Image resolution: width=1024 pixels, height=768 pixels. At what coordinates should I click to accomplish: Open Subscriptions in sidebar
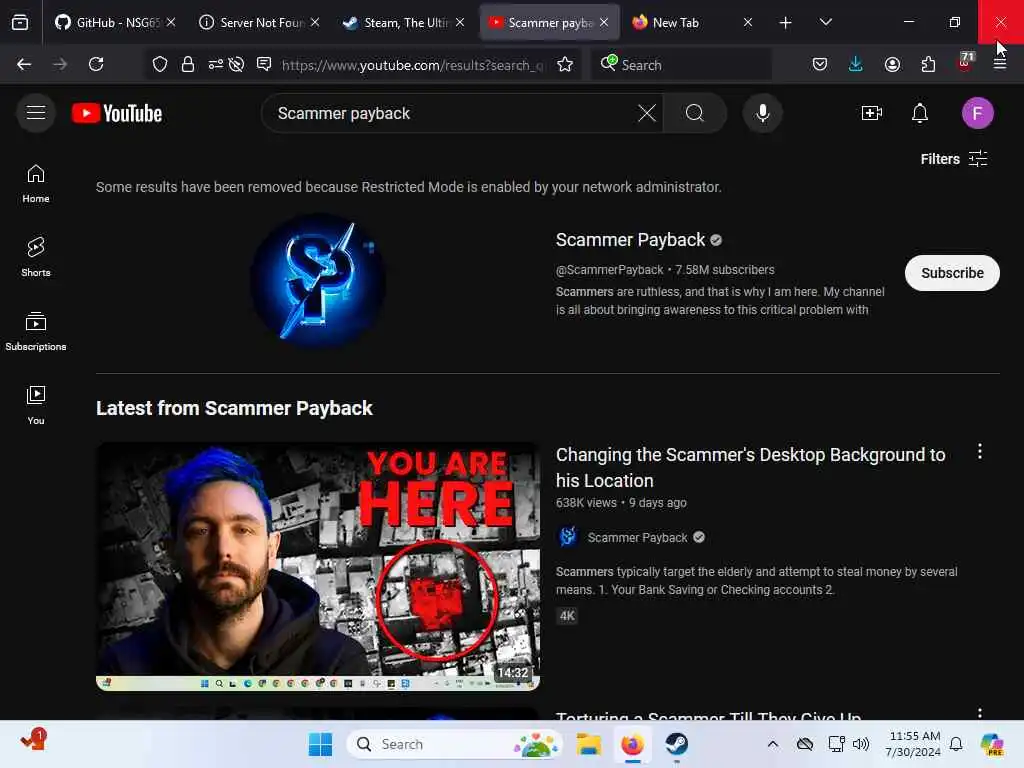[x=36, y=331]
